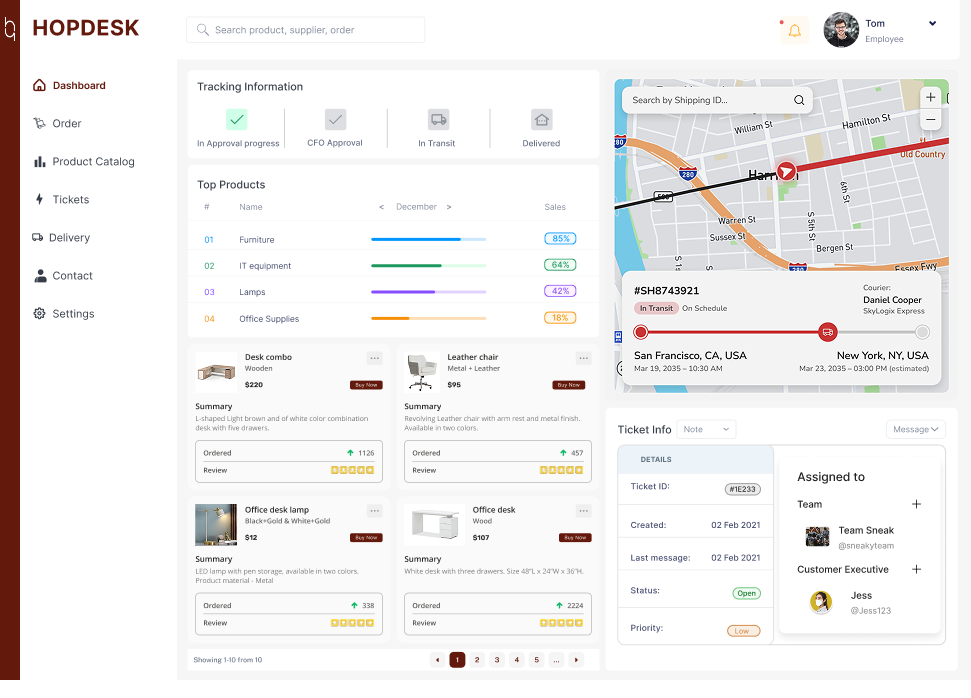
Task: Open three-dot menu on Desk combo card
Action: pos(374,358)
